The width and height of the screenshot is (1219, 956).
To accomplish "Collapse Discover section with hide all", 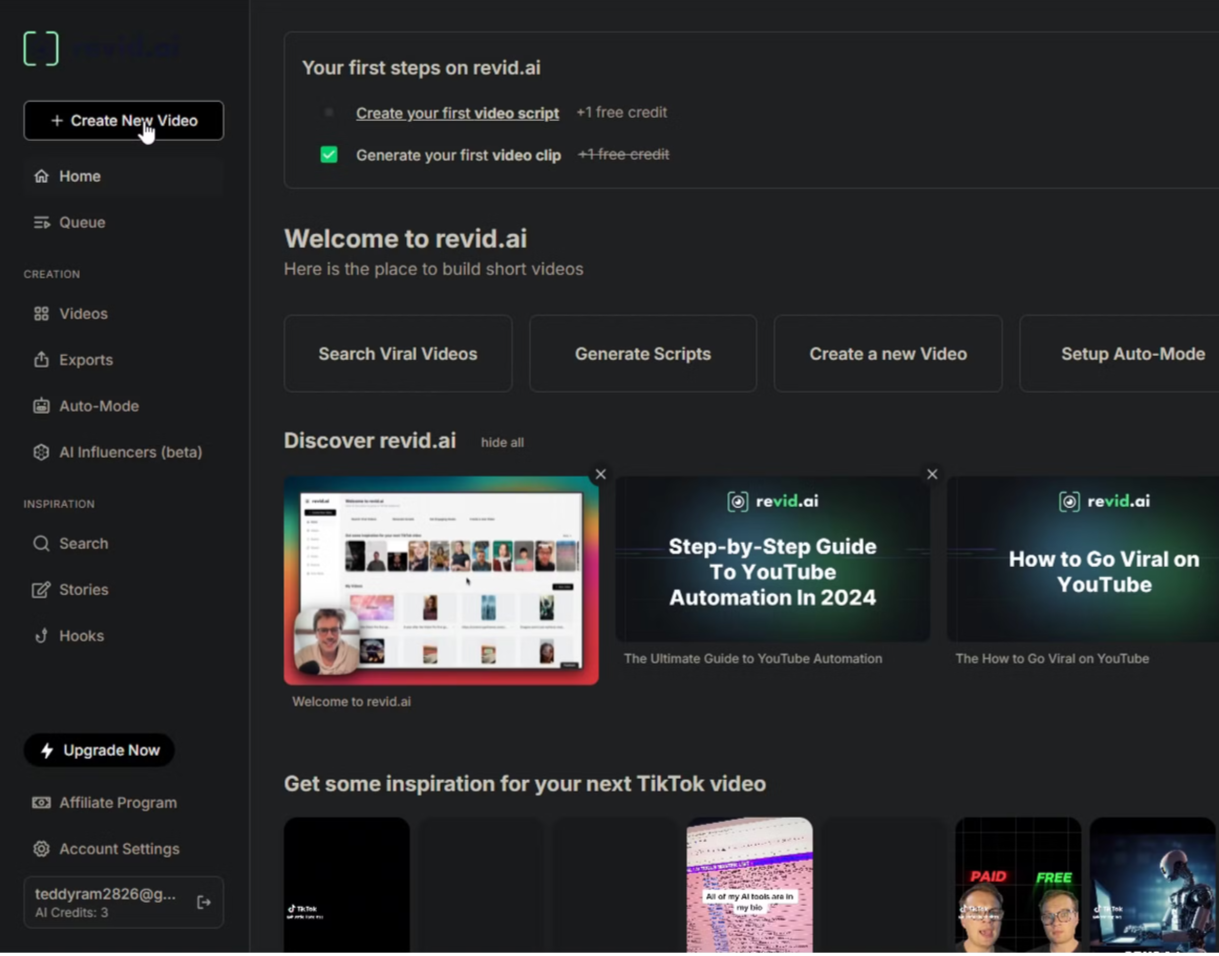I will pyautogui.click(x=502, y=442).
